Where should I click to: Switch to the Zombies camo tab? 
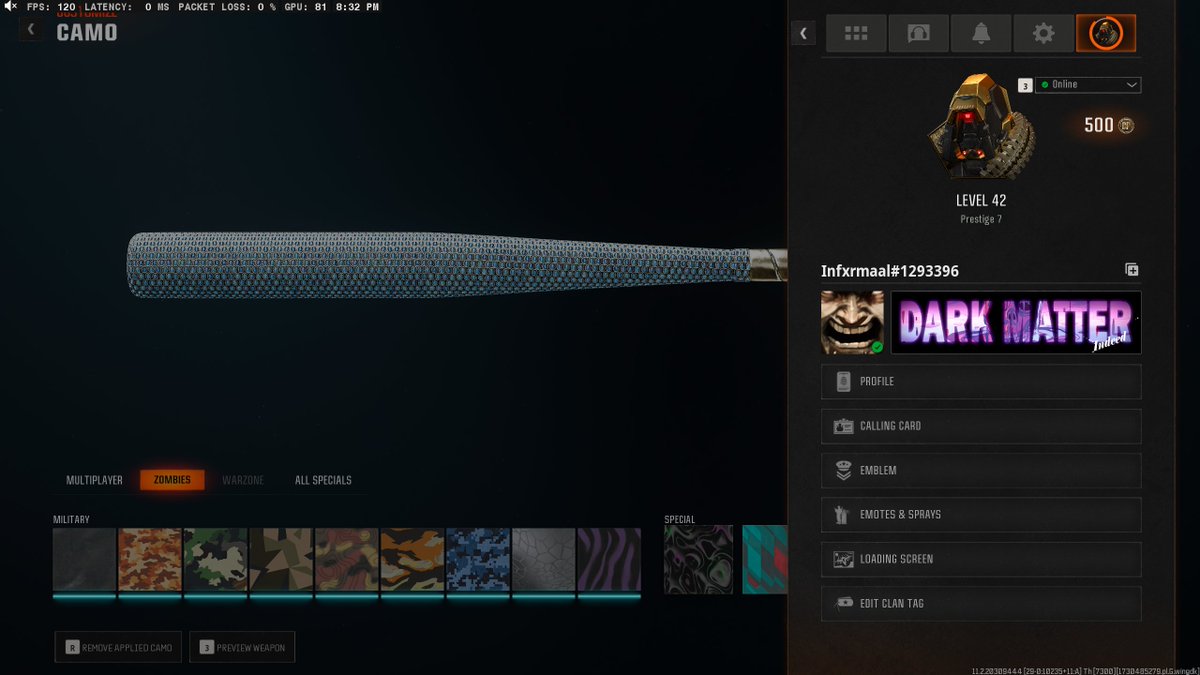pos(172,480)
